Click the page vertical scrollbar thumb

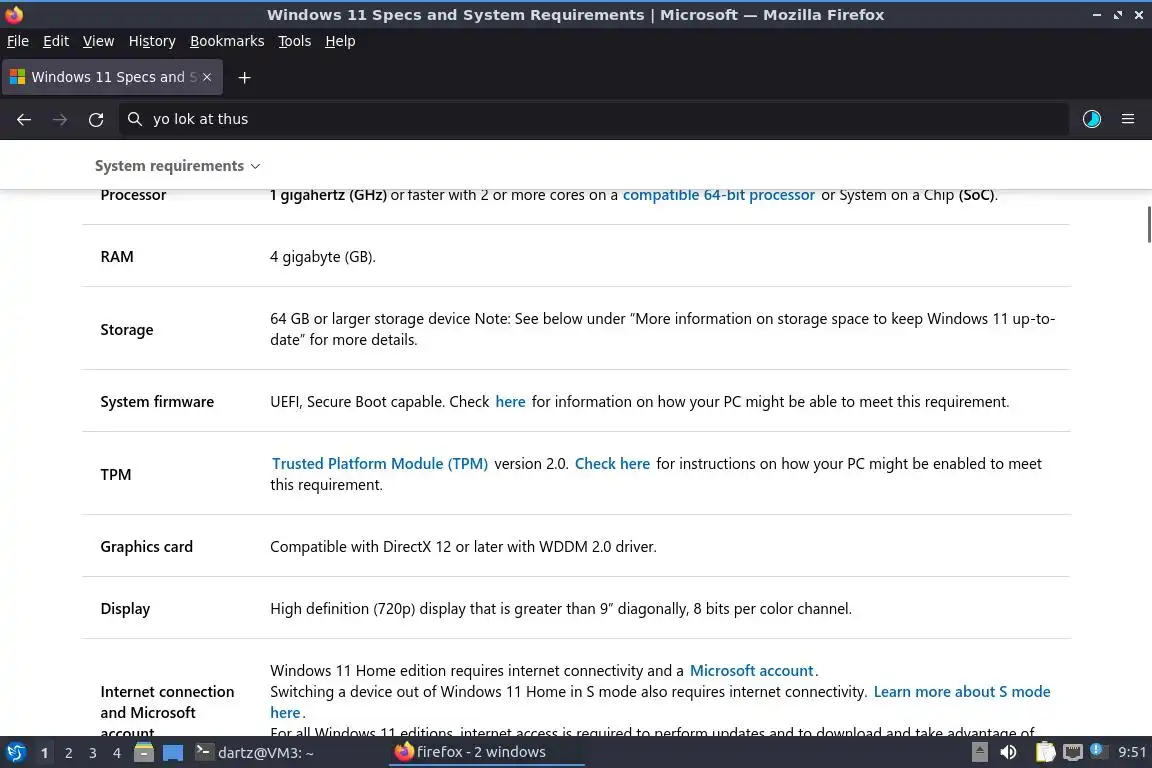tap(1148, 224)
